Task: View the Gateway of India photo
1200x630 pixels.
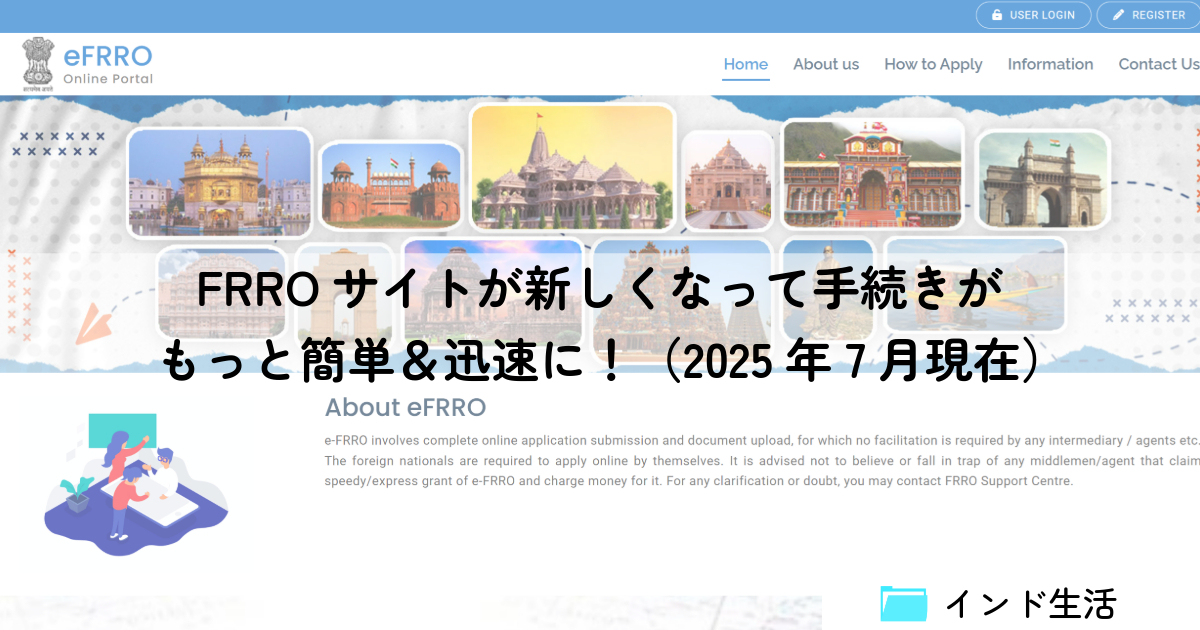Action: tap(1043, 180)
